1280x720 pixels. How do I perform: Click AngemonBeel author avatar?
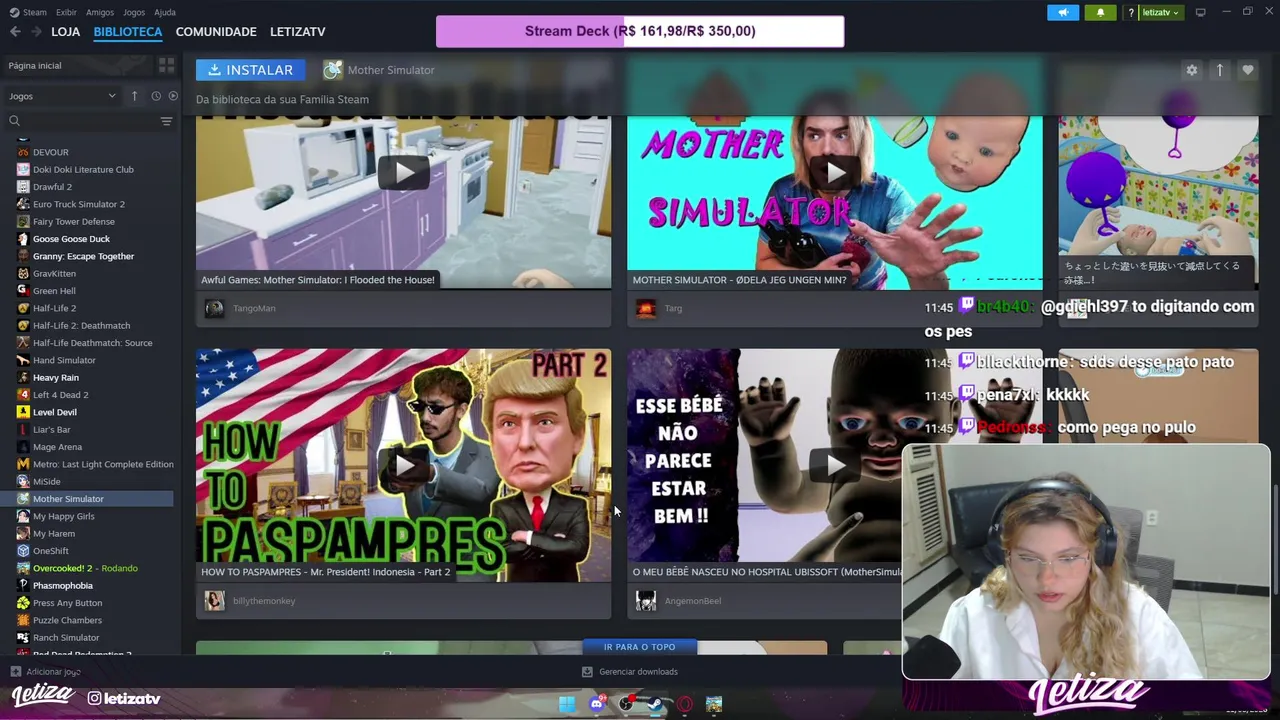pyautogui.click(x=646, y=600)
